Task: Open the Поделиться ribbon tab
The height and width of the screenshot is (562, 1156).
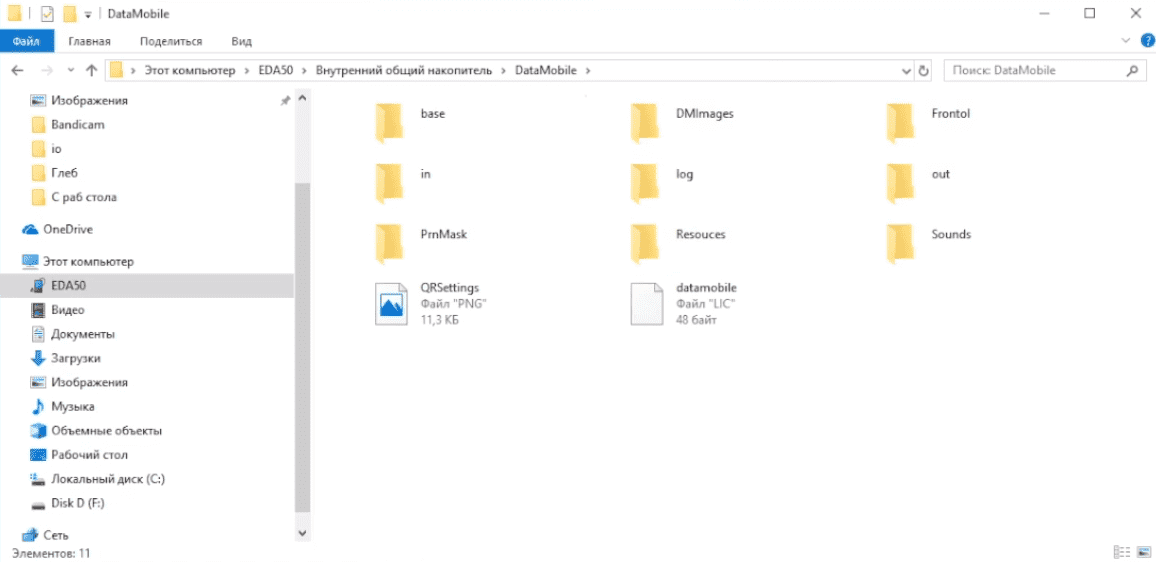Action: (171, 41)
